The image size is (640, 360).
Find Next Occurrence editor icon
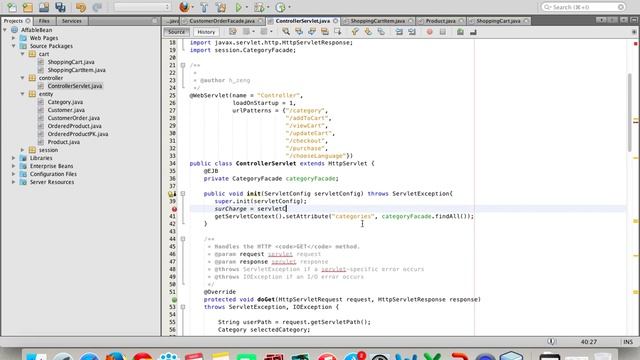click(312, 32)
